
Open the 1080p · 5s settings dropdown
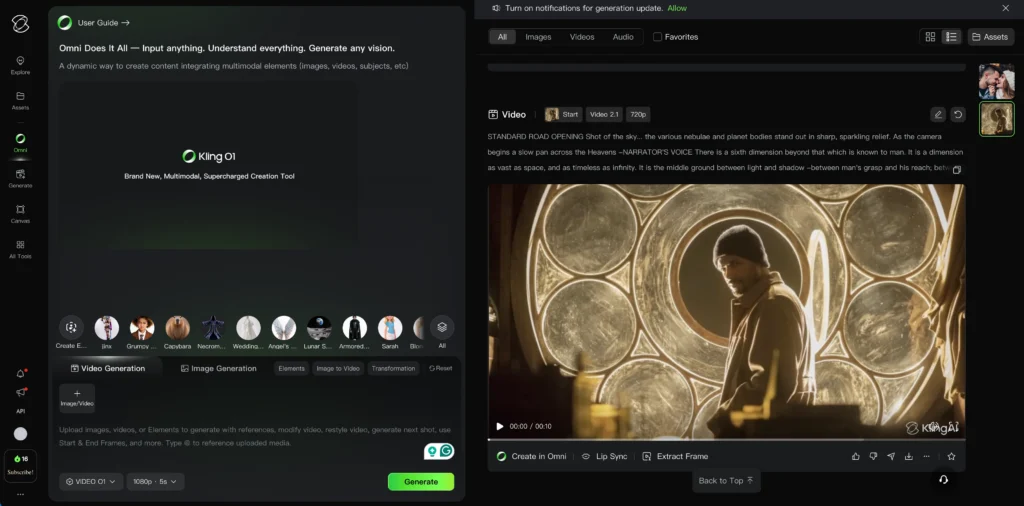coord(155,482)
